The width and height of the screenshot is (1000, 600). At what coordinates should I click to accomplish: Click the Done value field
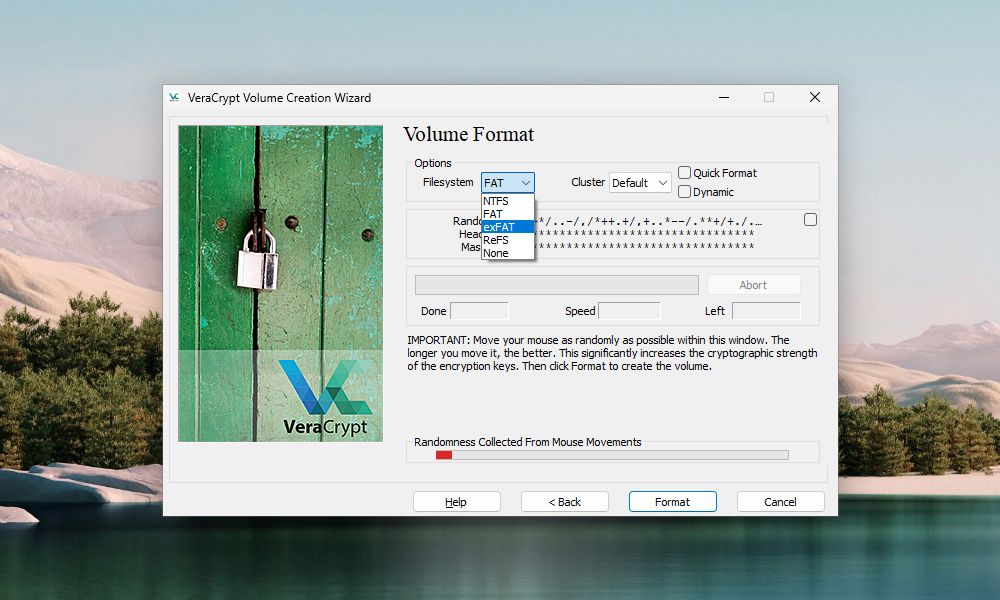pos(479,310)
